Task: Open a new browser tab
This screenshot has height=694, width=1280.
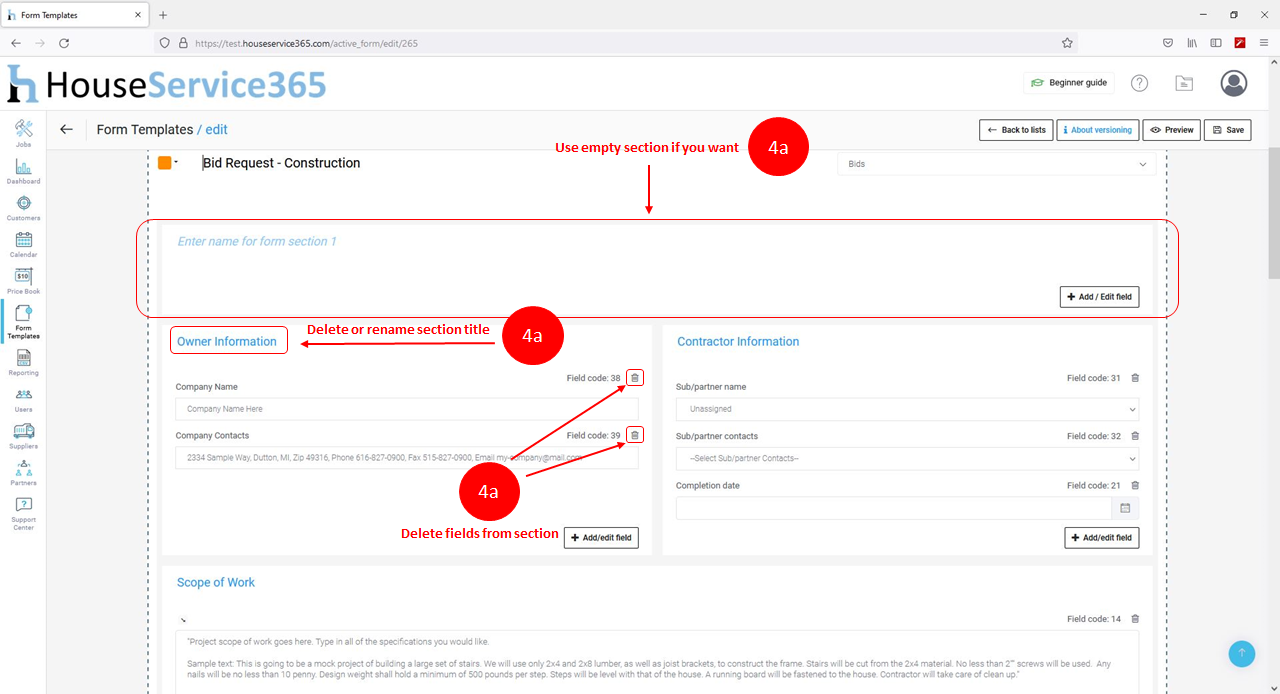Action: (x=163, y=15)
